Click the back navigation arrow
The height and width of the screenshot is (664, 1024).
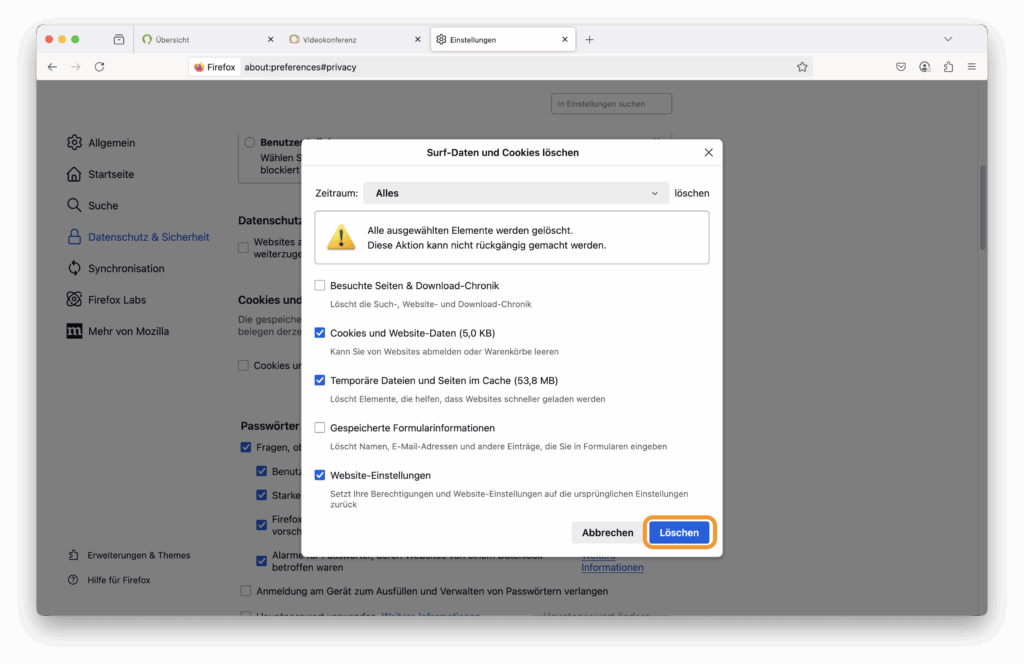pyautogui.click(x=52, y=67)
